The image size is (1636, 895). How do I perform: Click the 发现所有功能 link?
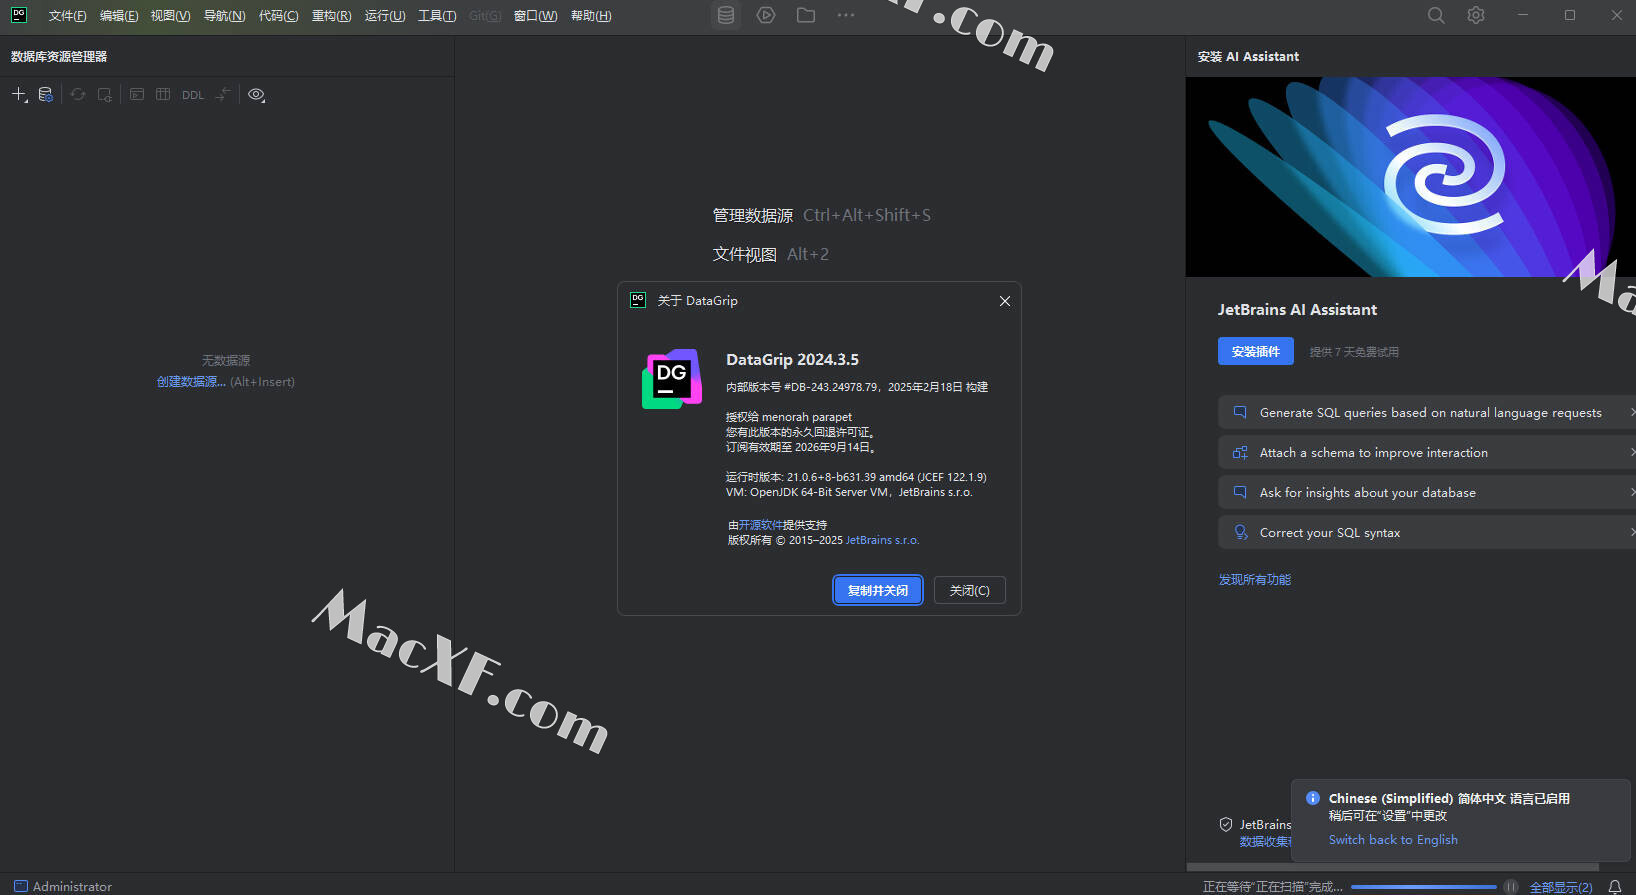(1255, 580)
